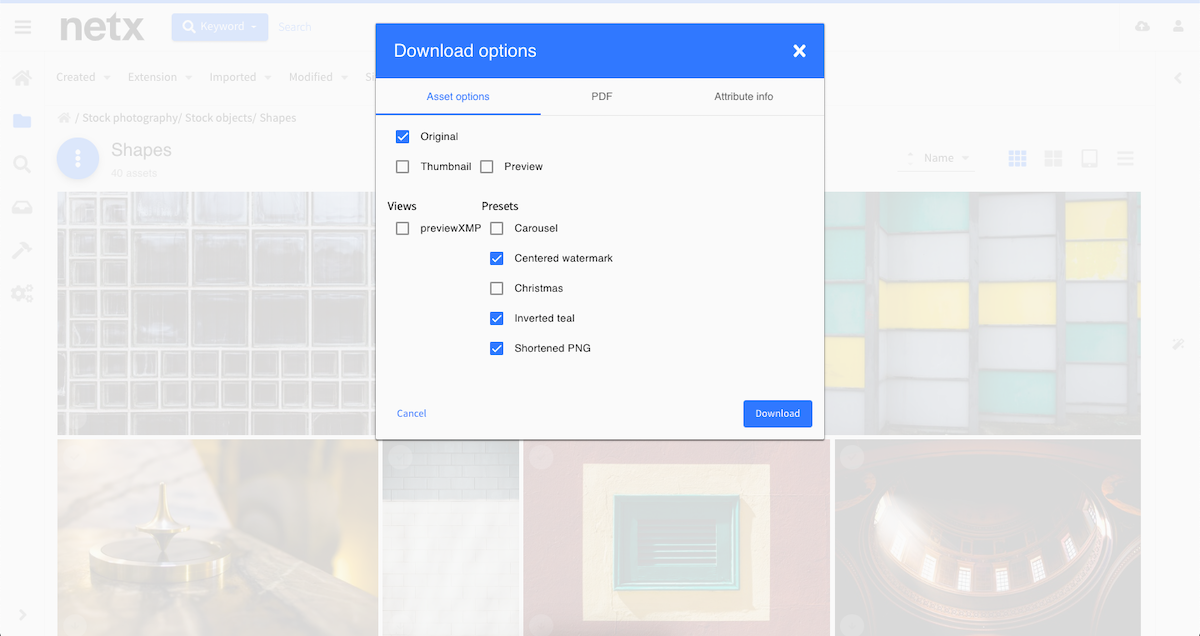Open the search icon in the sidebar
1200x636 pixels.
tap(22, 164)
